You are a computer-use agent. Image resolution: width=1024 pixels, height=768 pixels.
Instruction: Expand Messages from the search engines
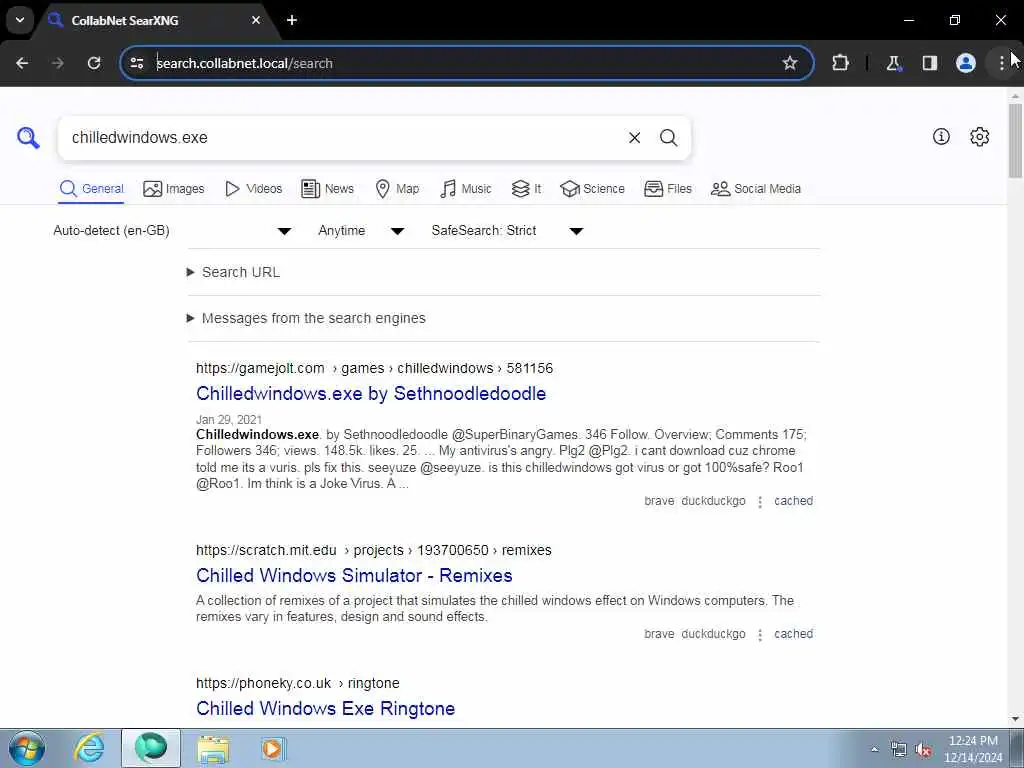pos(306,318)
